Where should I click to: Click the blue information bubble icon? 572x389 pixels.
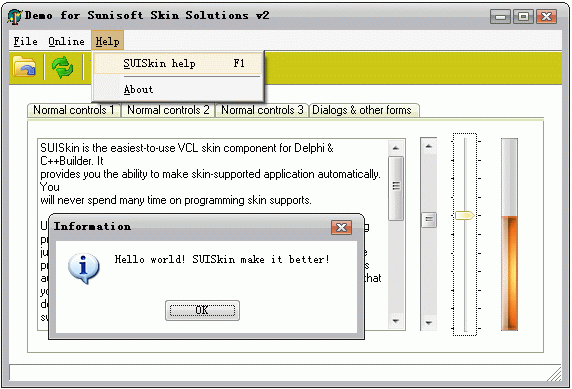pyautogui.click(x=84, y=269)
